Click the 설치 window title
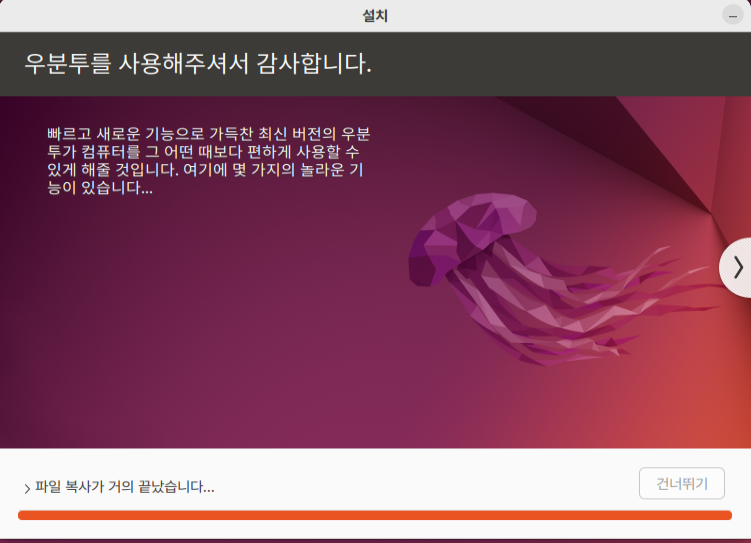Screen dimensions: 751x543 coord(375,16)
